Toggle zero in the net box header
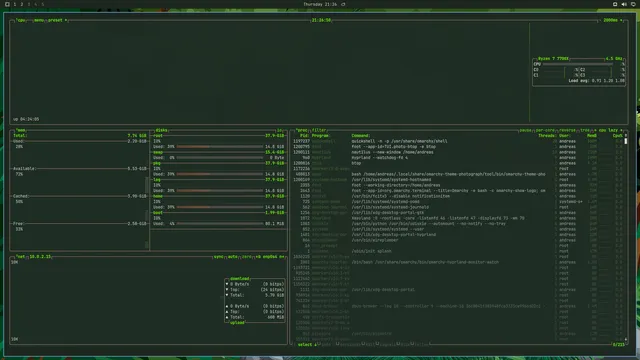 pyautogui.click(x=247, y=257)
